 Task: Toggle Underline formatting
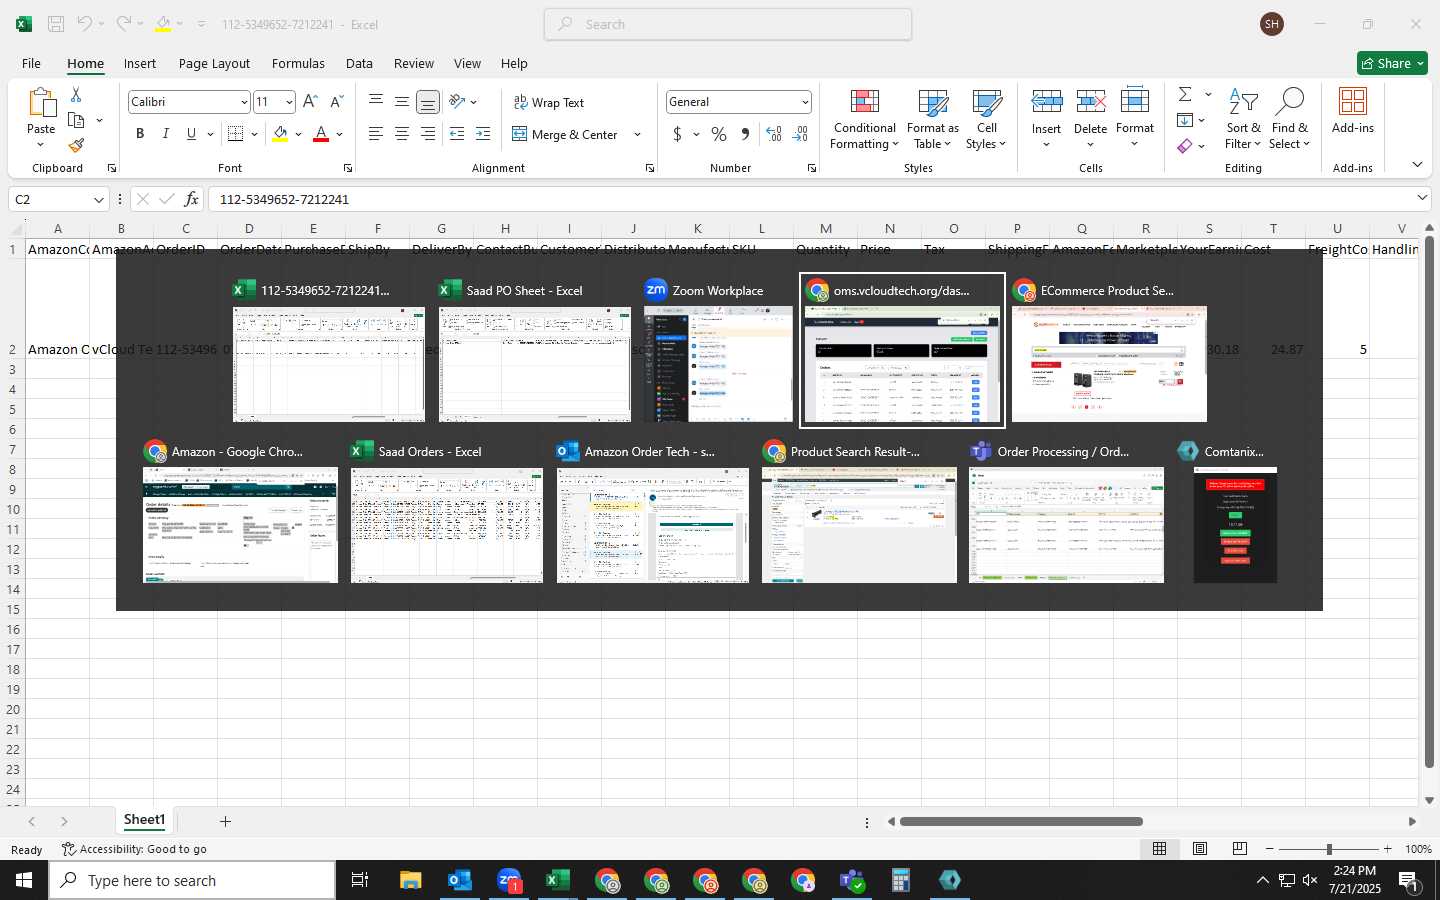(x=191, y=134)
